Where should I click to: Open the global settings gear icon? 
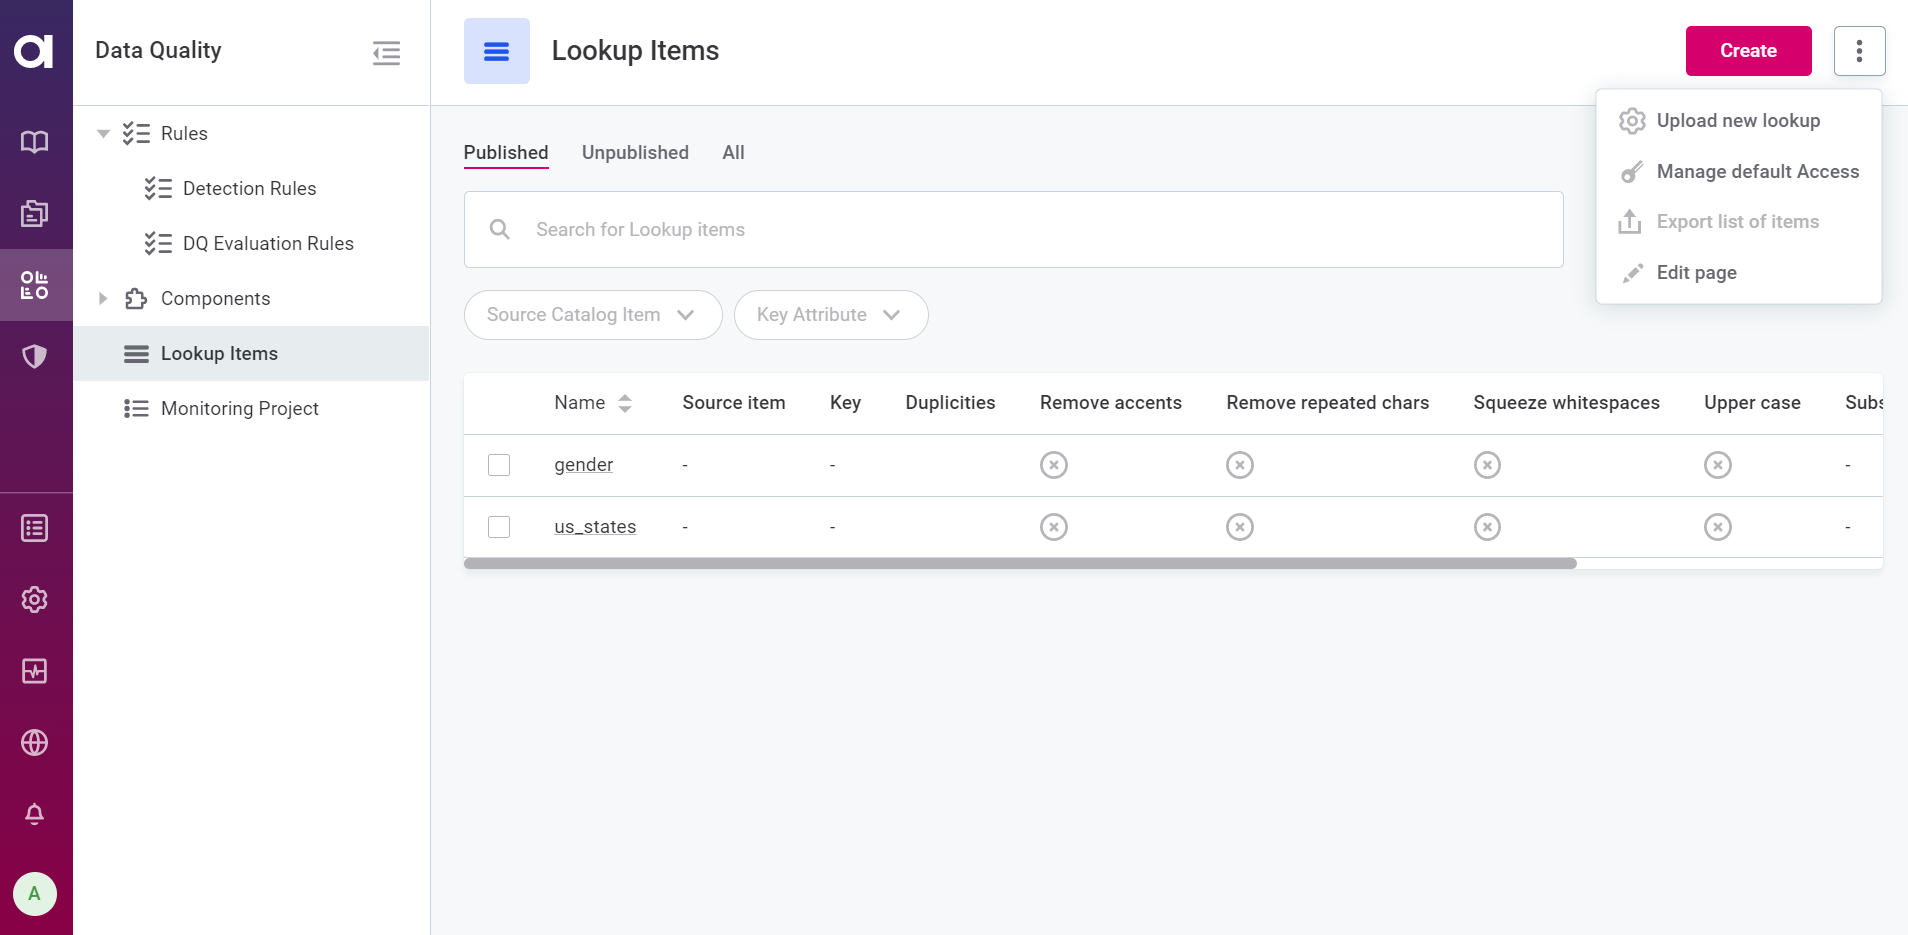[x=35, y=600]
